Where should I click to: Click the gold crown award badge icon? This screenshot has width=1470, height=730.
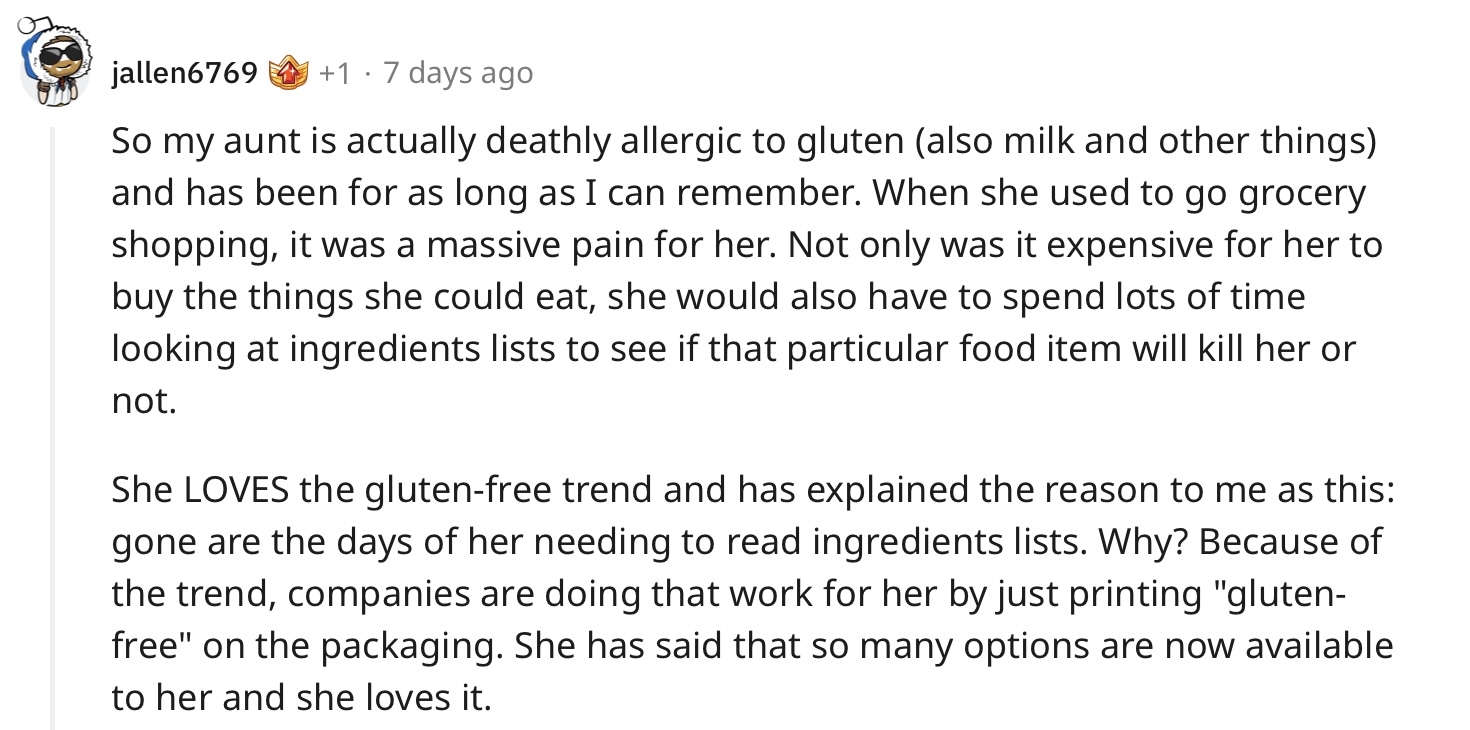point(288,73)
